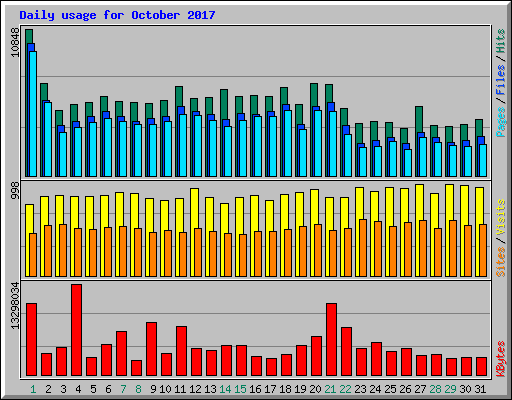Click day 1 on the x-axis
This screenshot has height=400, width=512.
pyautogui.click(x=33, y=389)
